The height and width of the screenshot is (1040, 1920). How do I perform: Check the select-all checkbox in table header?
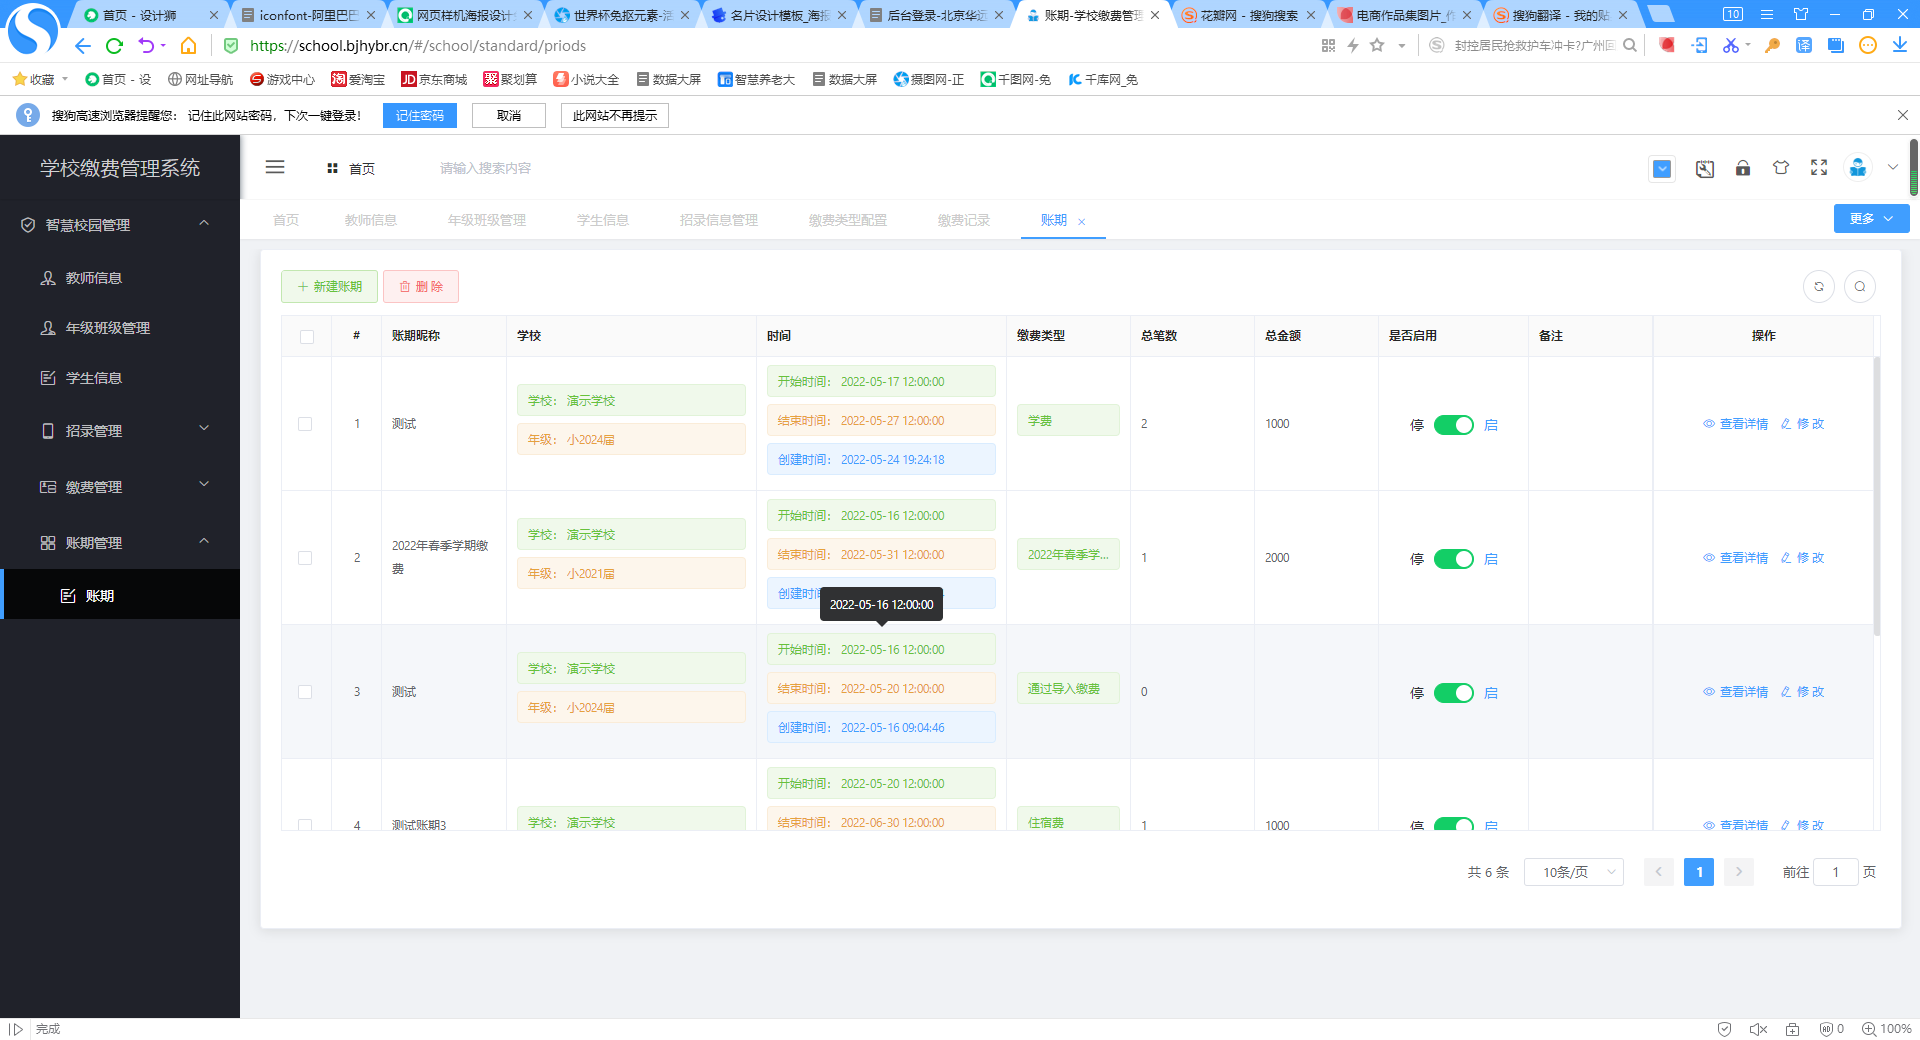pos(307,337)
